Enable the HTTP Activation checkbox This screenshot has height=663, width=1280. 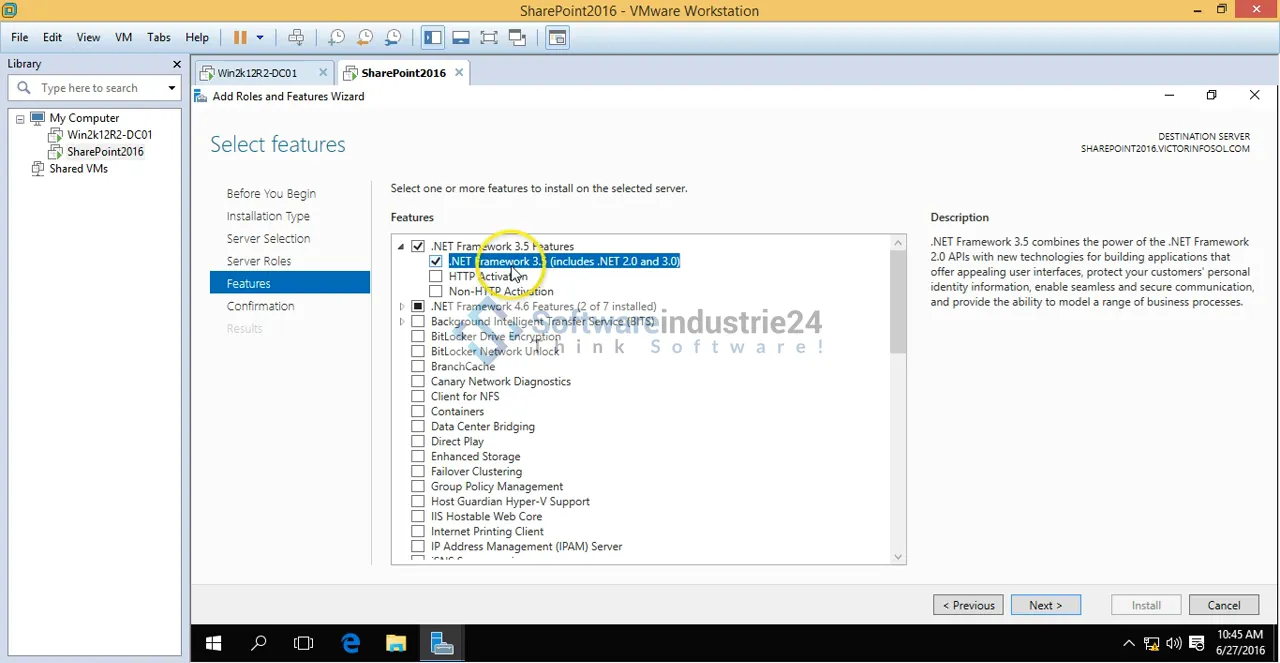436,277
